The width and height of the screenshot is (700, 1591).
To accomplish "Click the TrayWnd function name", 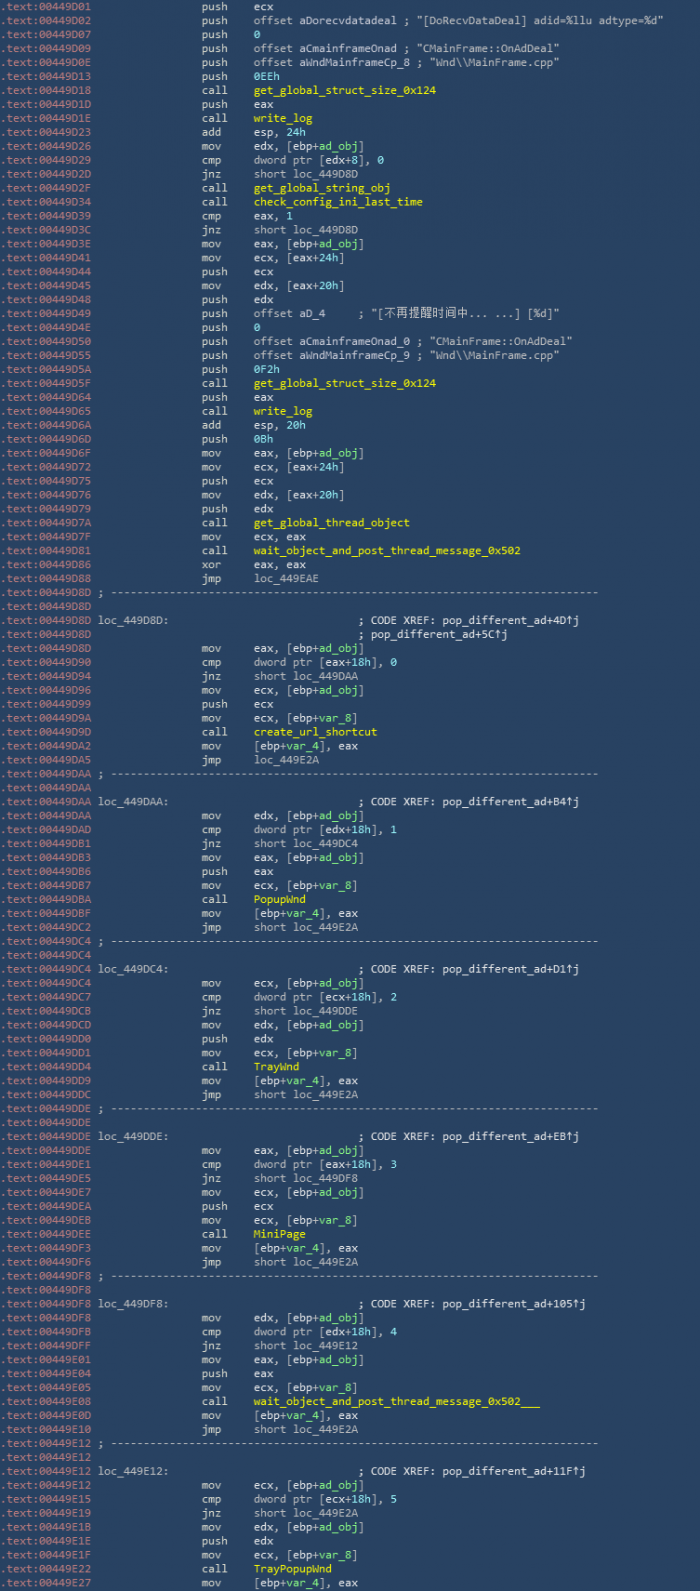I will pyautogui.click(x=276, y=1067).
